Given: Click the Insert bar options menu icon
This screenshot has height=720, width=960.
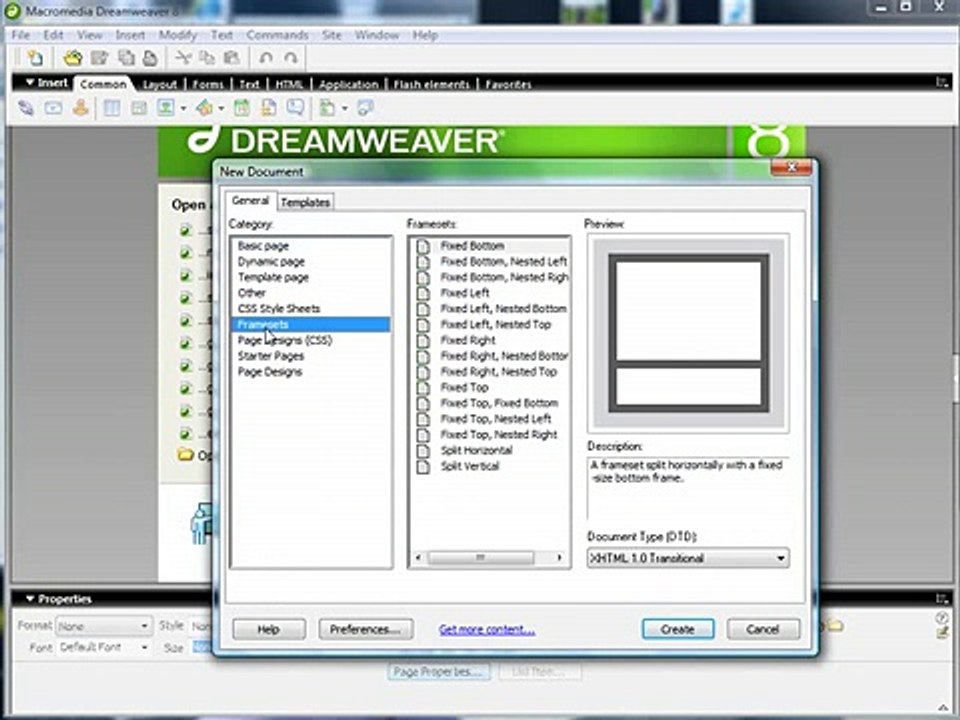Looking at the screenshot, I should (x=942, y=82).
